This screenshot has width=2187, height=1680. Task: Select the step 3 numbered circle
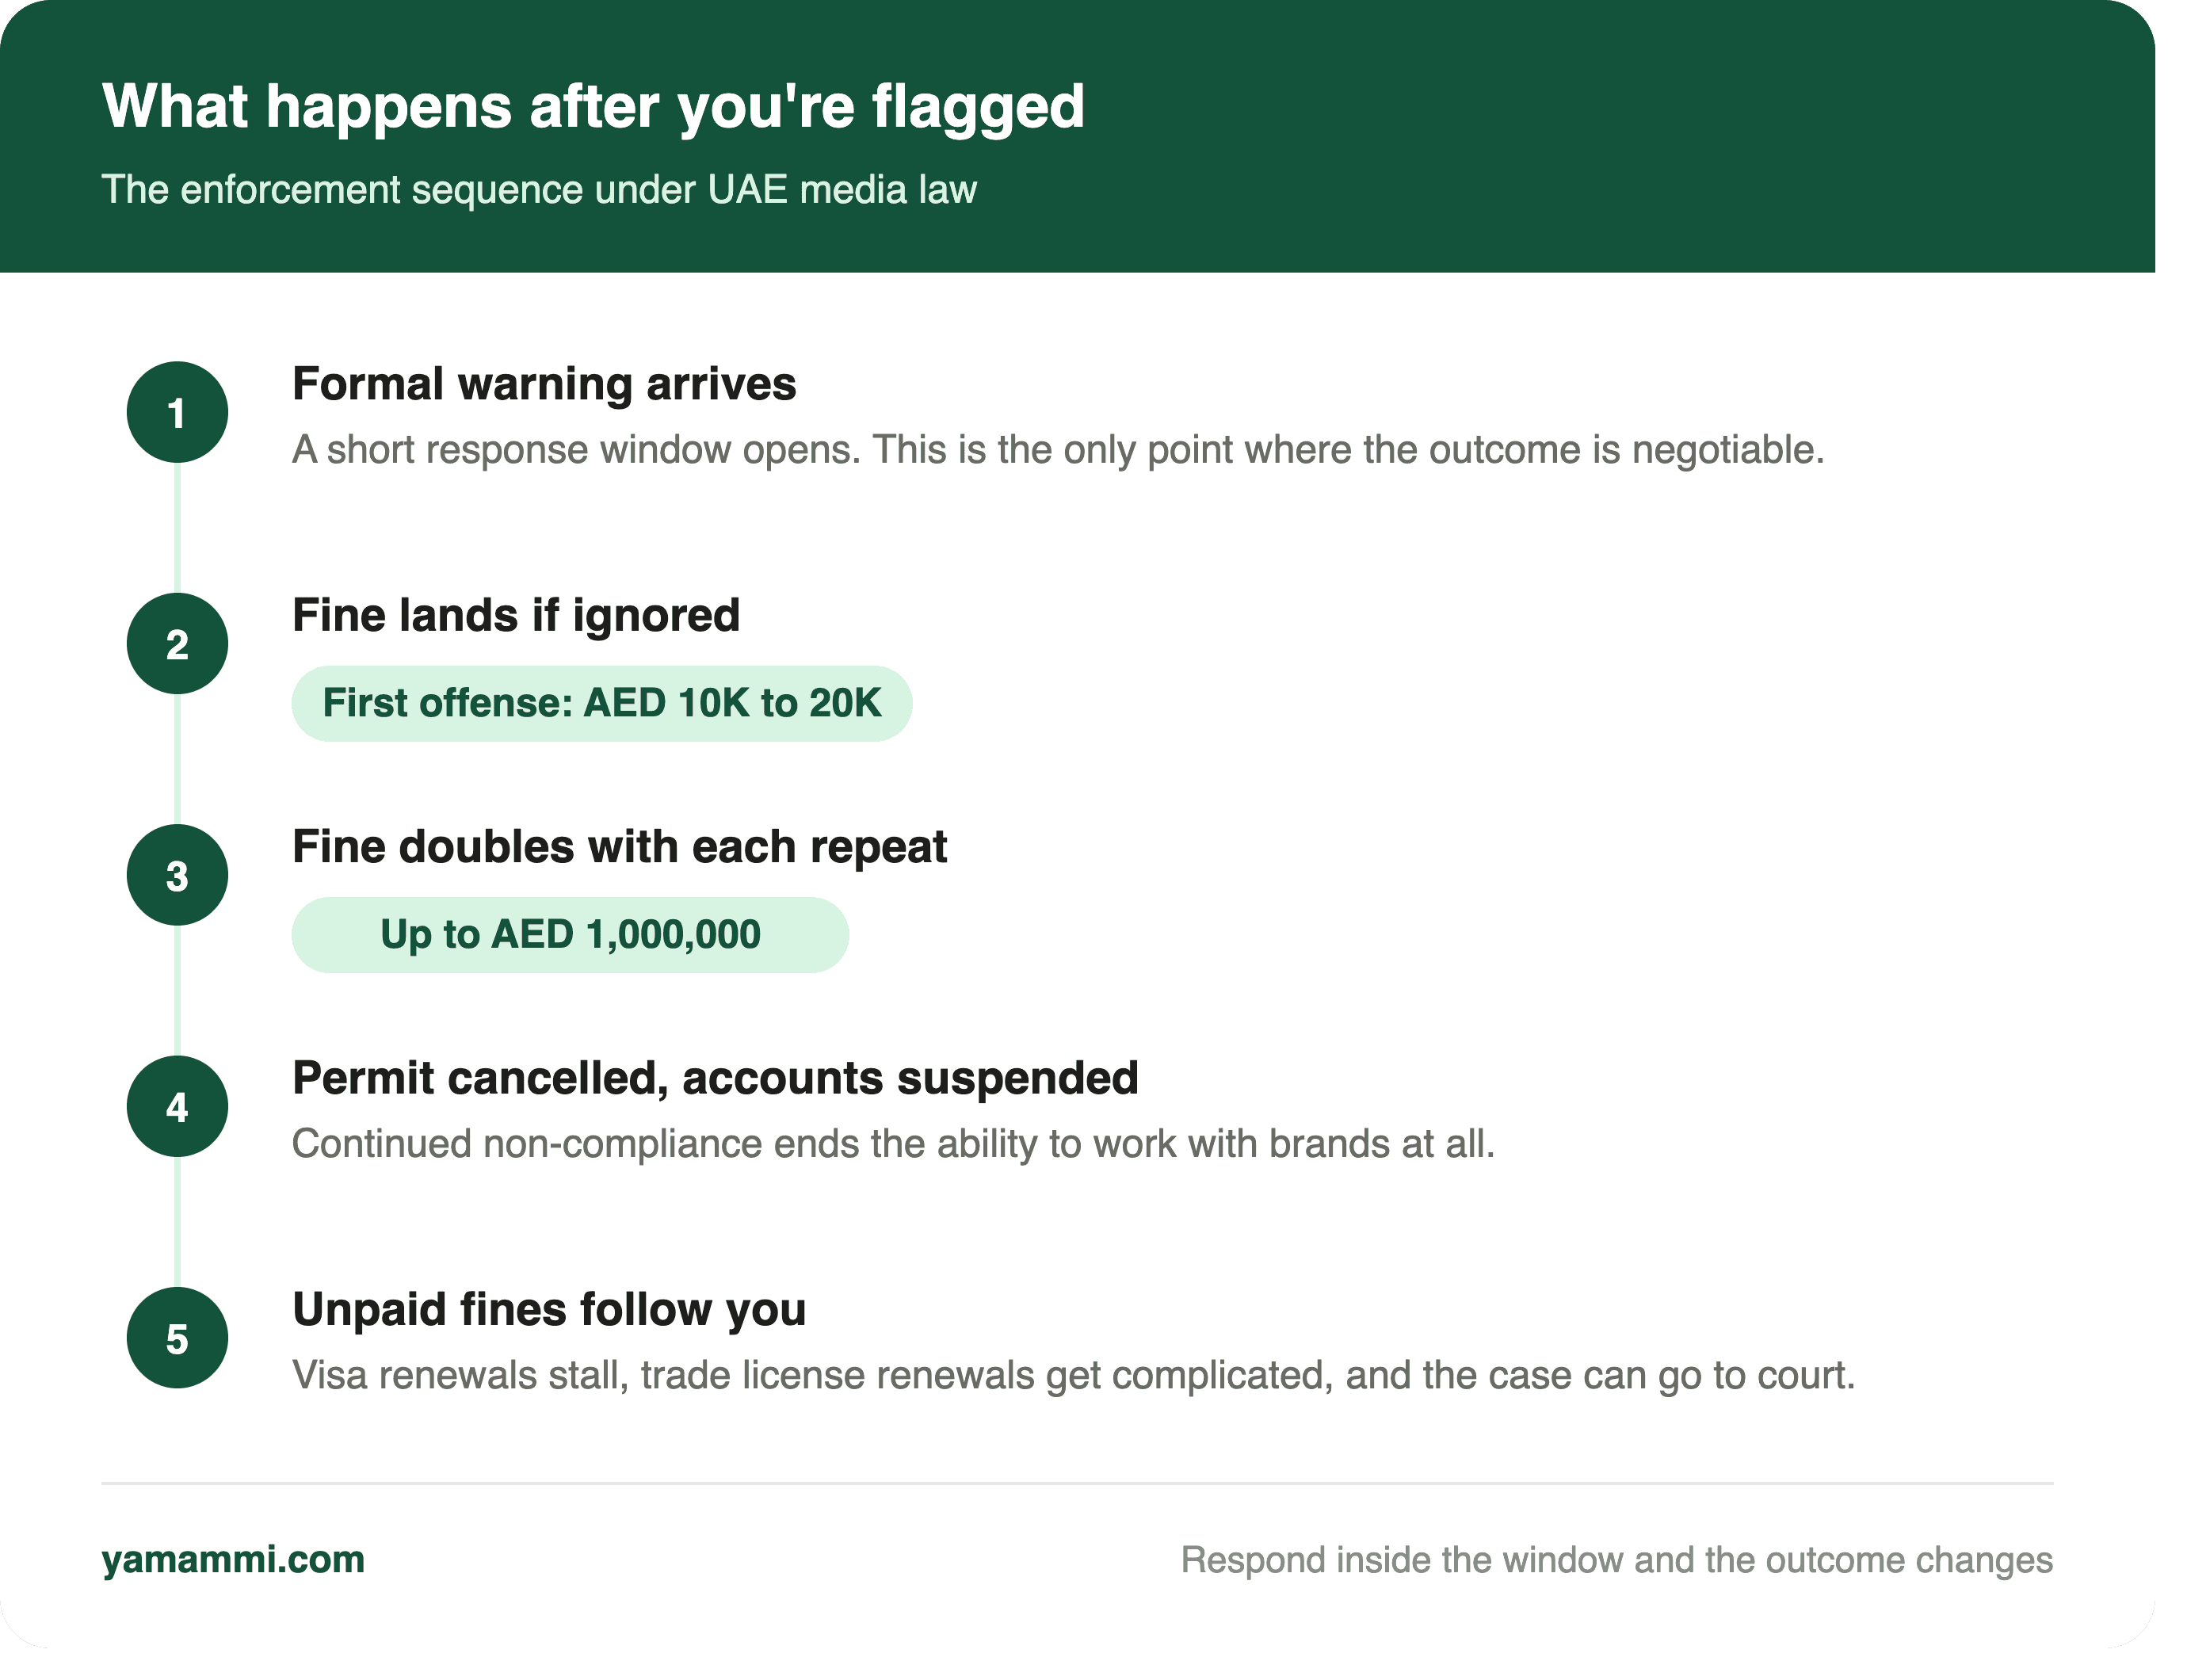coord(177,875)
